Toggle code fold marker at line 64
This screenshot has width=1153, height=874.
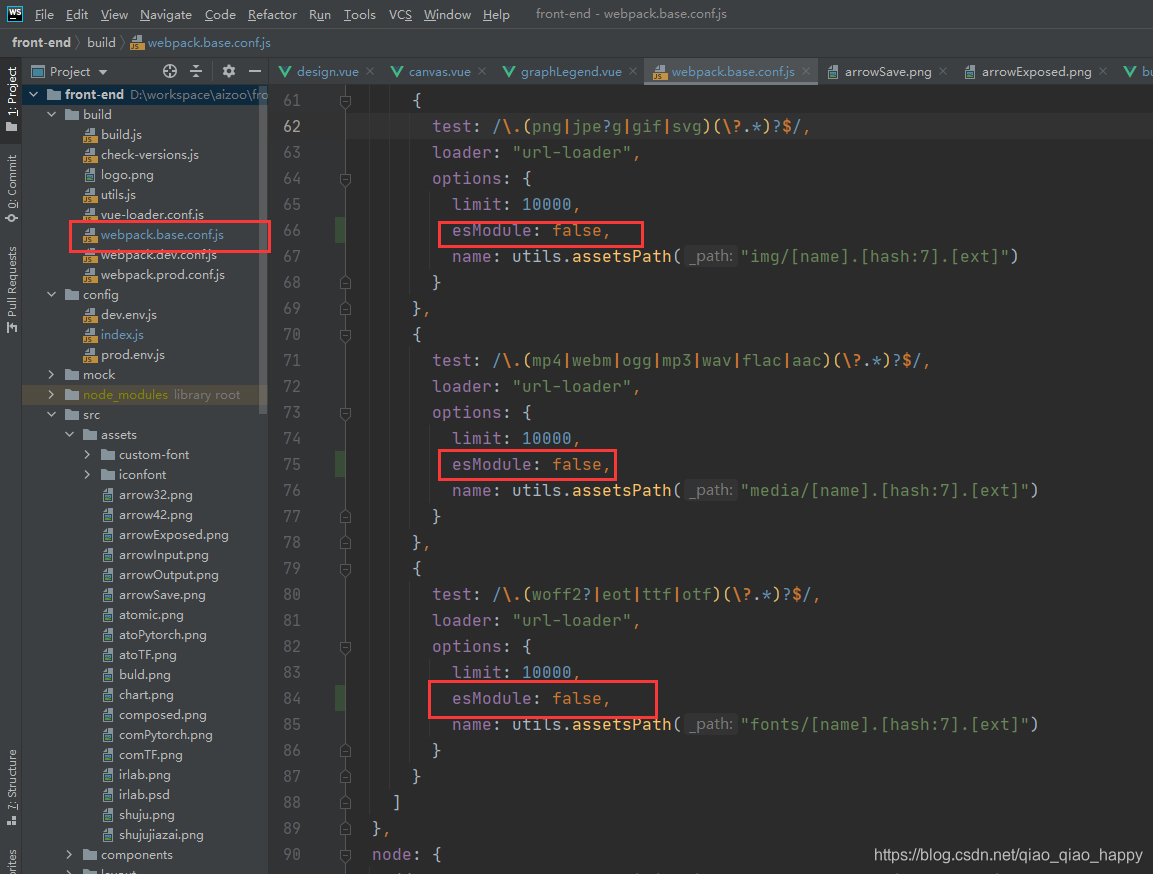[x=346, y=179]
